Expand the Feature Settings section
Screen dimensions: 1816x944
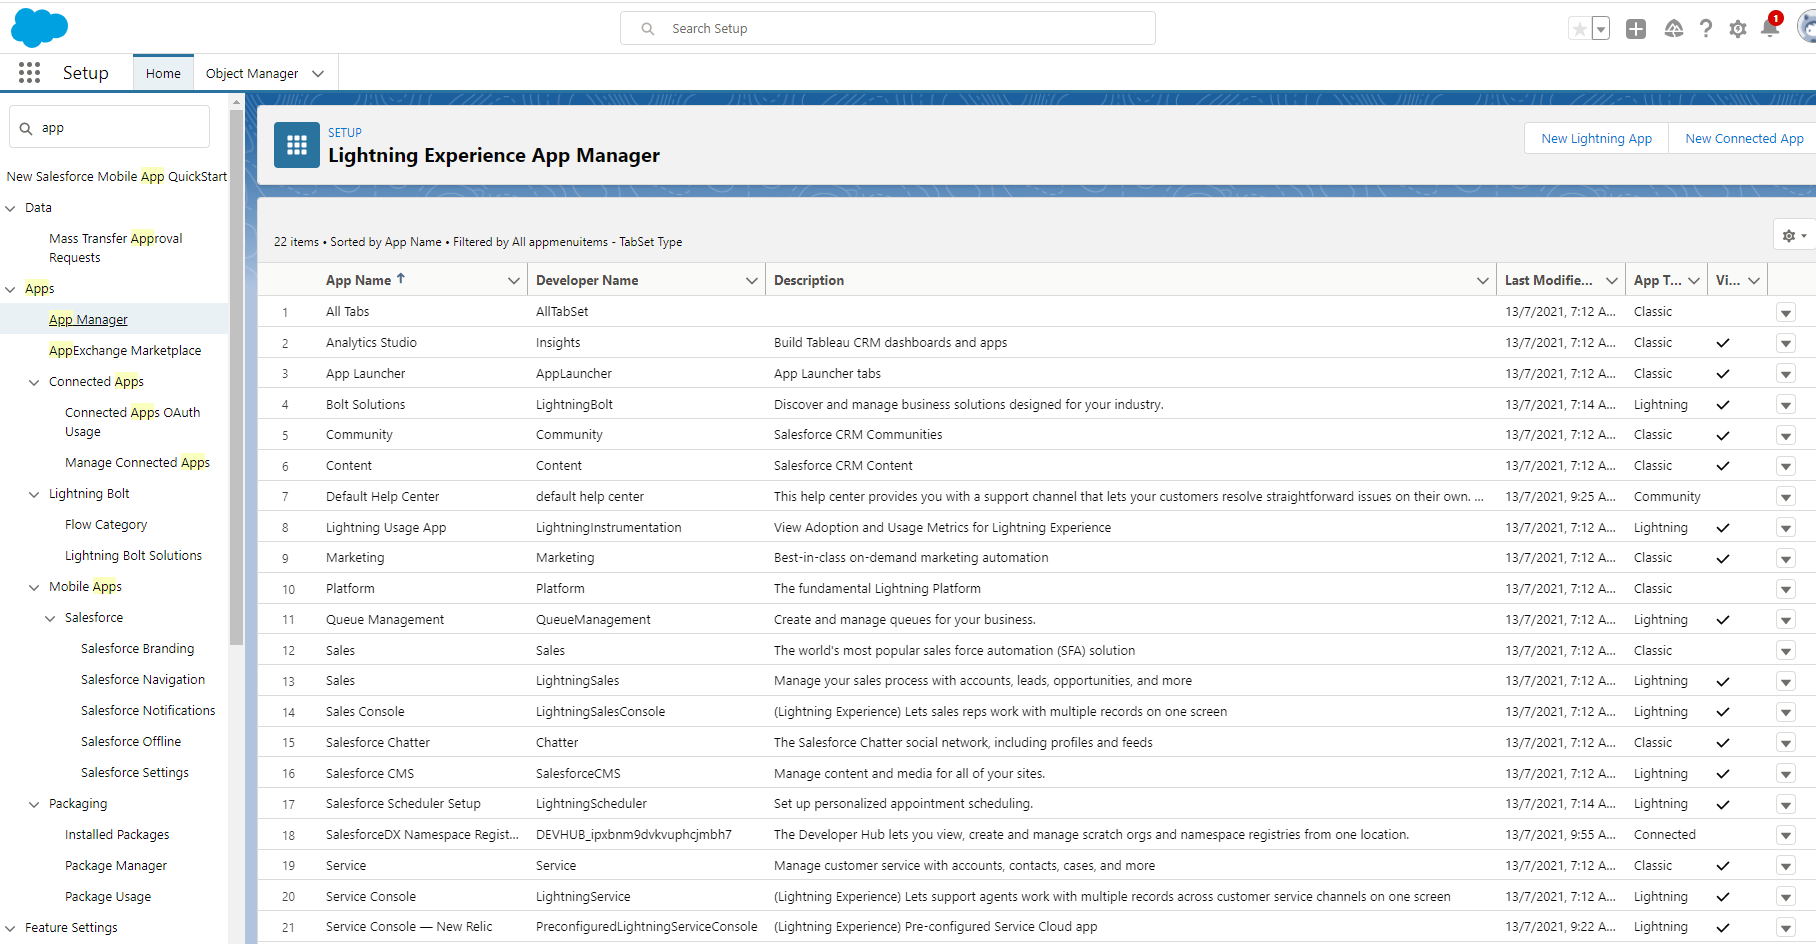point(11,928)
